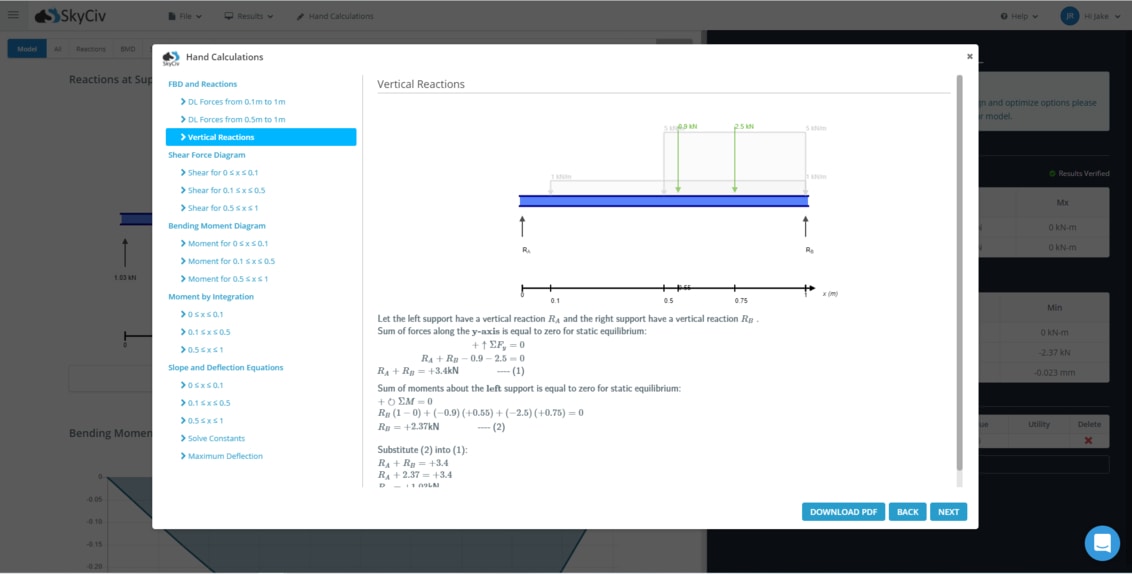Click the BACK button
Viewport: 1132px width, 574px height.
pos(907,512)
